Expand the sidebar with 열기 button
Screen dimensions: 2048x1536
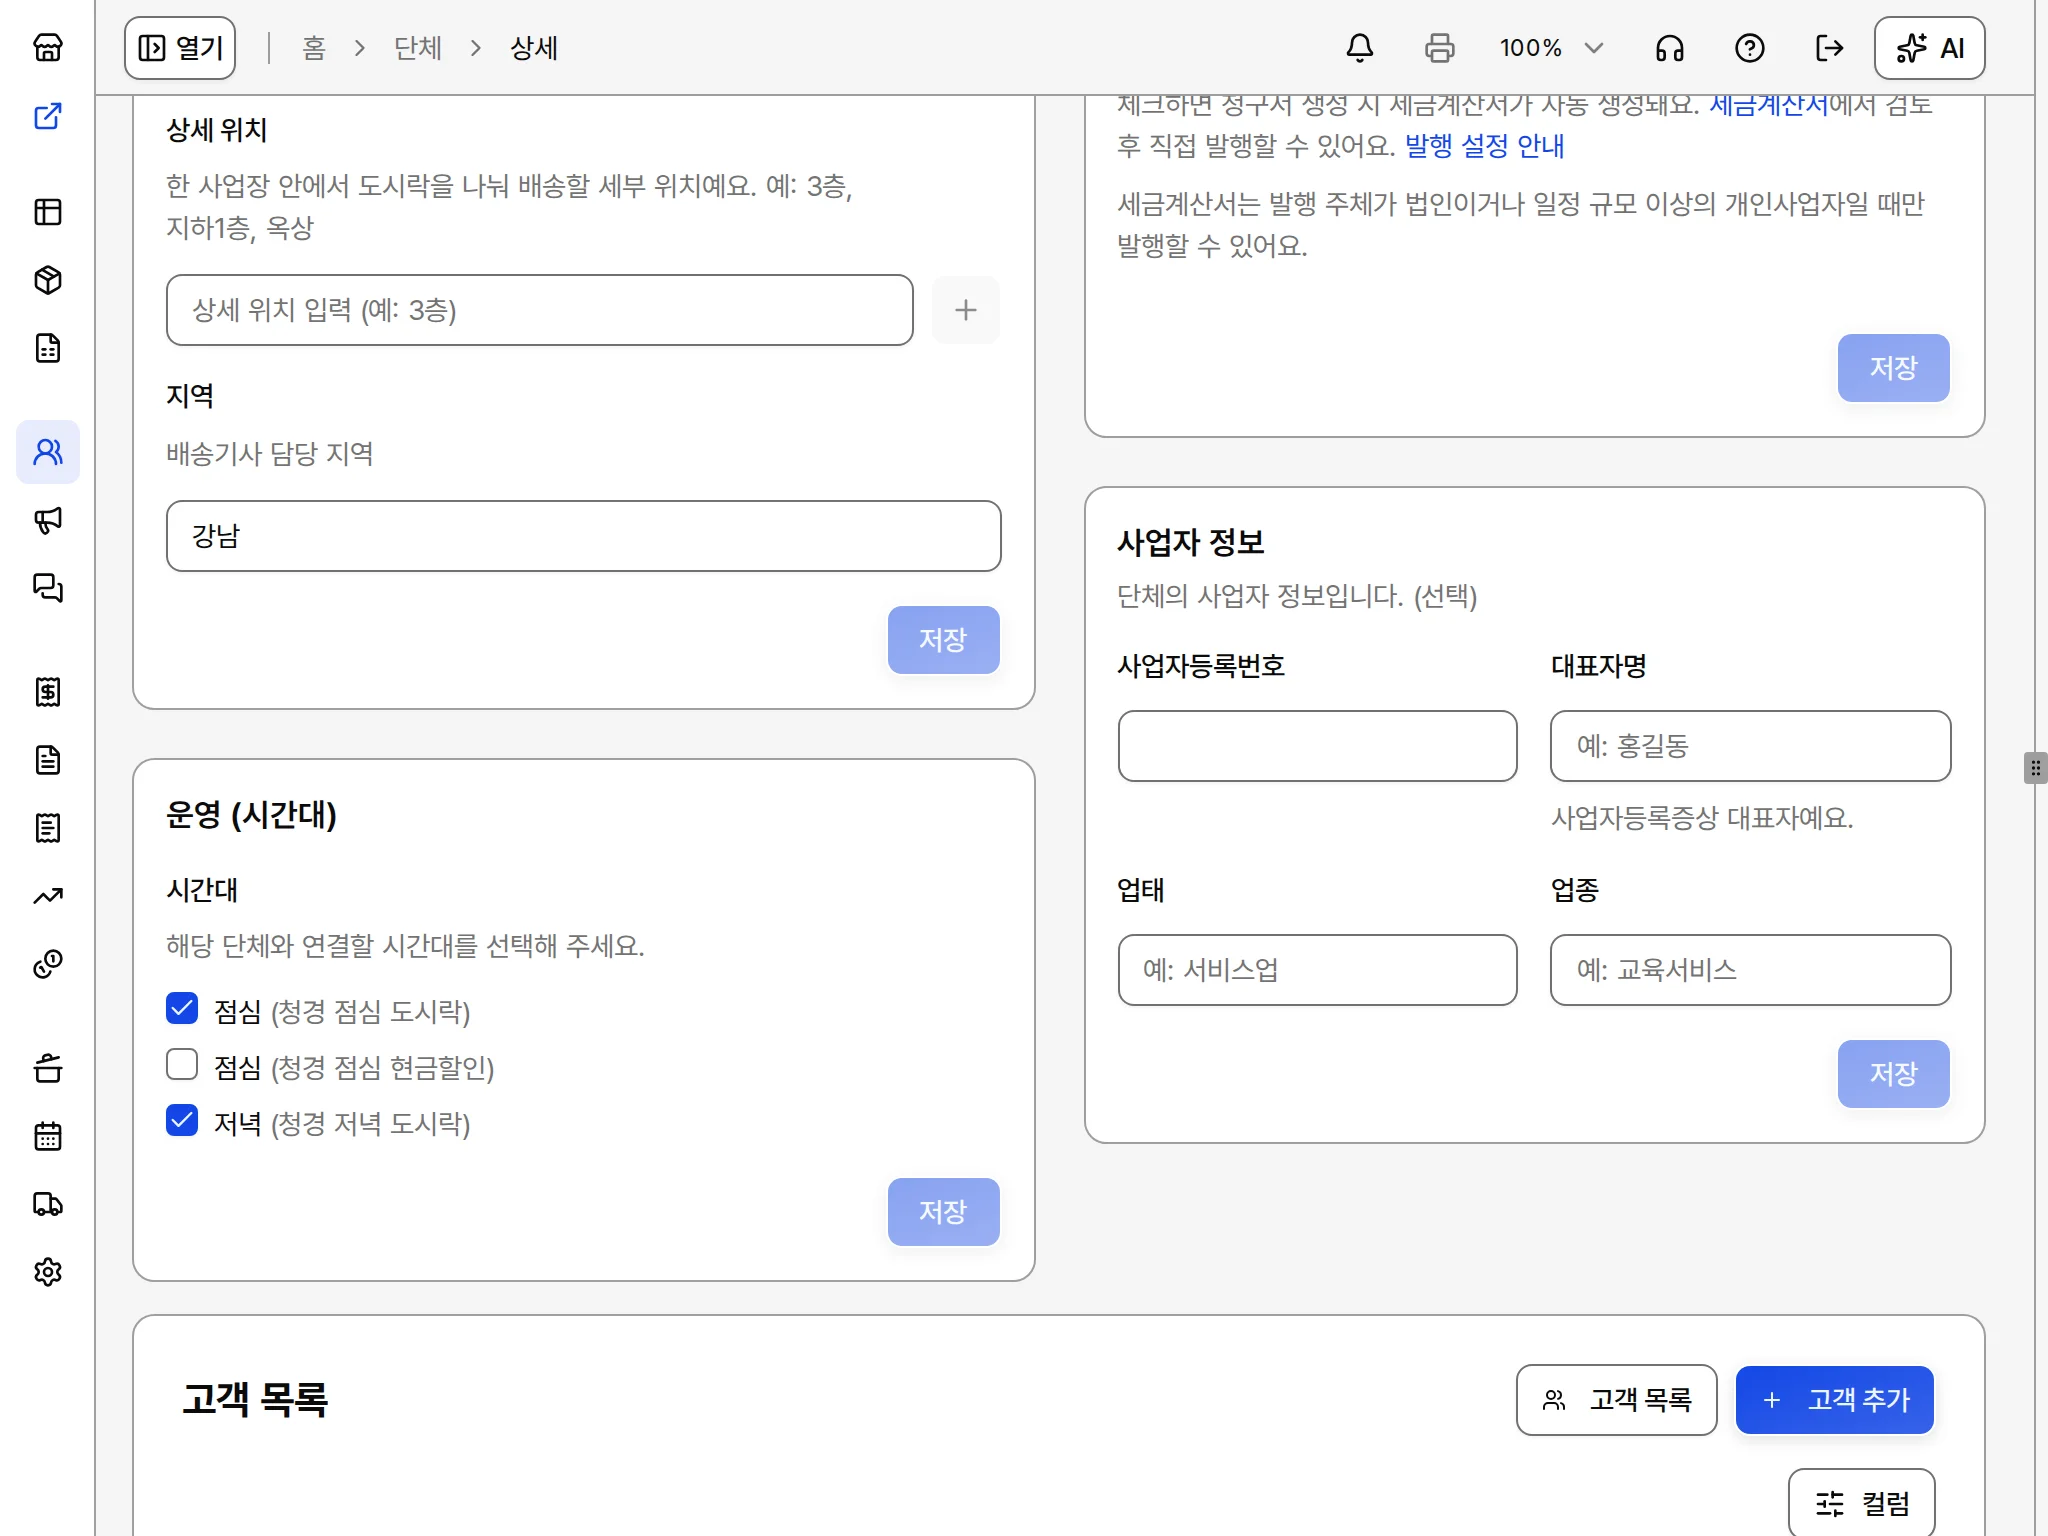pos(180,48)
